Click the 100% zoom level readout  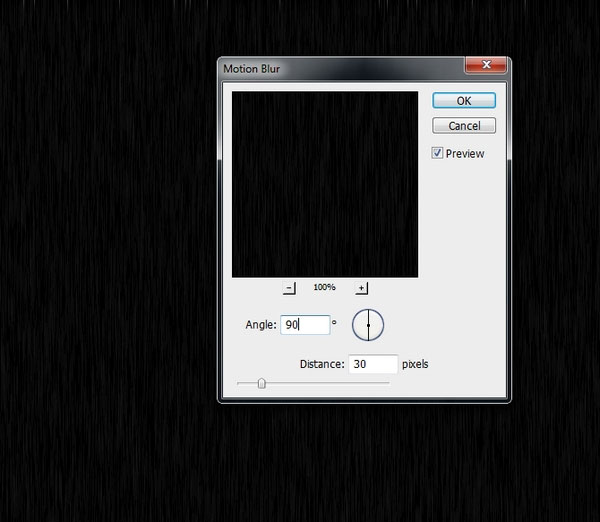[325, 288]
